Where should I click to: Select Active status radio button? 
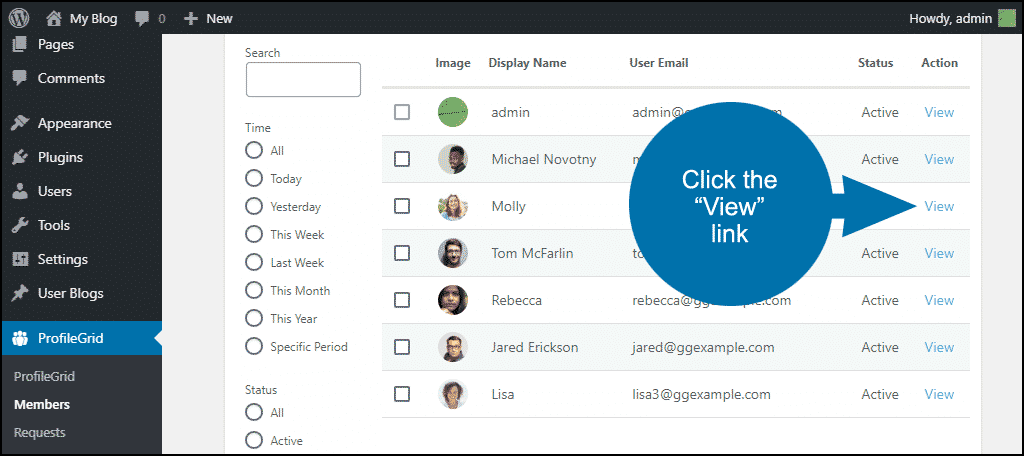click(253, 440)
